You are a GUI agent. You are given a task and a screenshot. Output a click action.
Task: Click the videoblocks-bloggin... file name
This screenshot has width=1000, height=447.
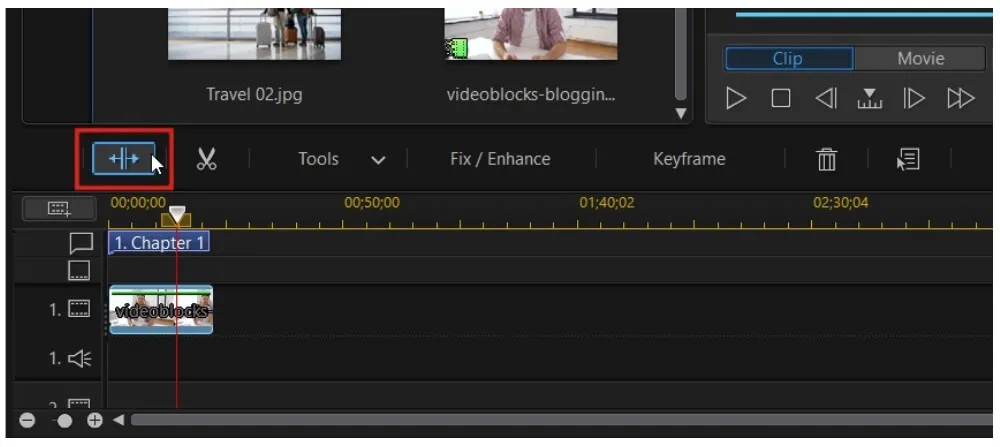coord(531,95)
